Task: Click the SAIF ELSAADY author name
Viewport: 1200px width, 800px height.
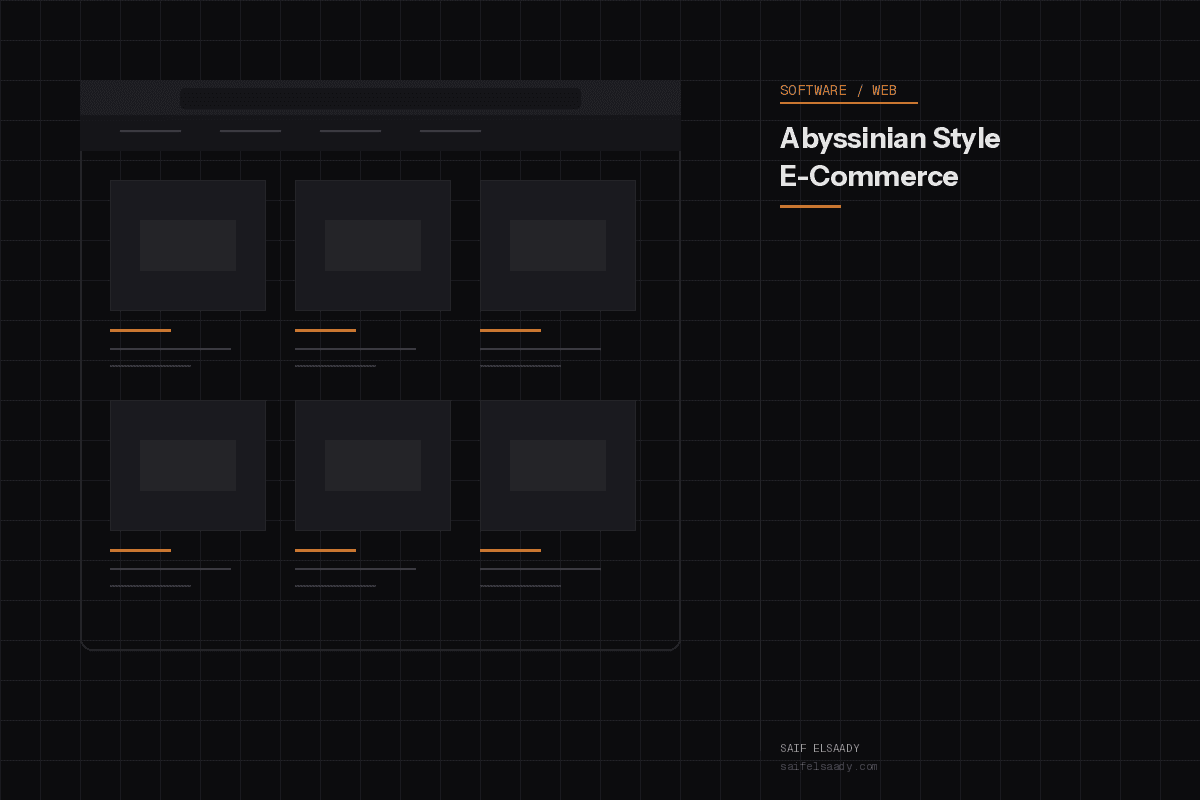Action: point(820,747)
